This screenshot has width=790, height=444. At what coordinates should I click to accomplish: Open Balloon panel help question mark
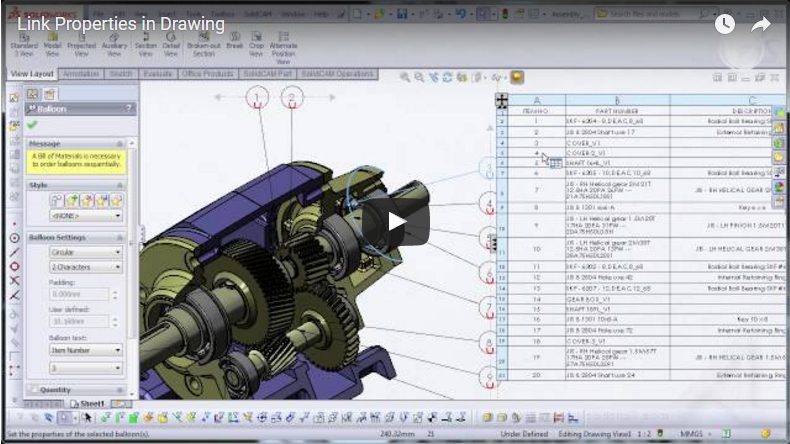point(128,108)
